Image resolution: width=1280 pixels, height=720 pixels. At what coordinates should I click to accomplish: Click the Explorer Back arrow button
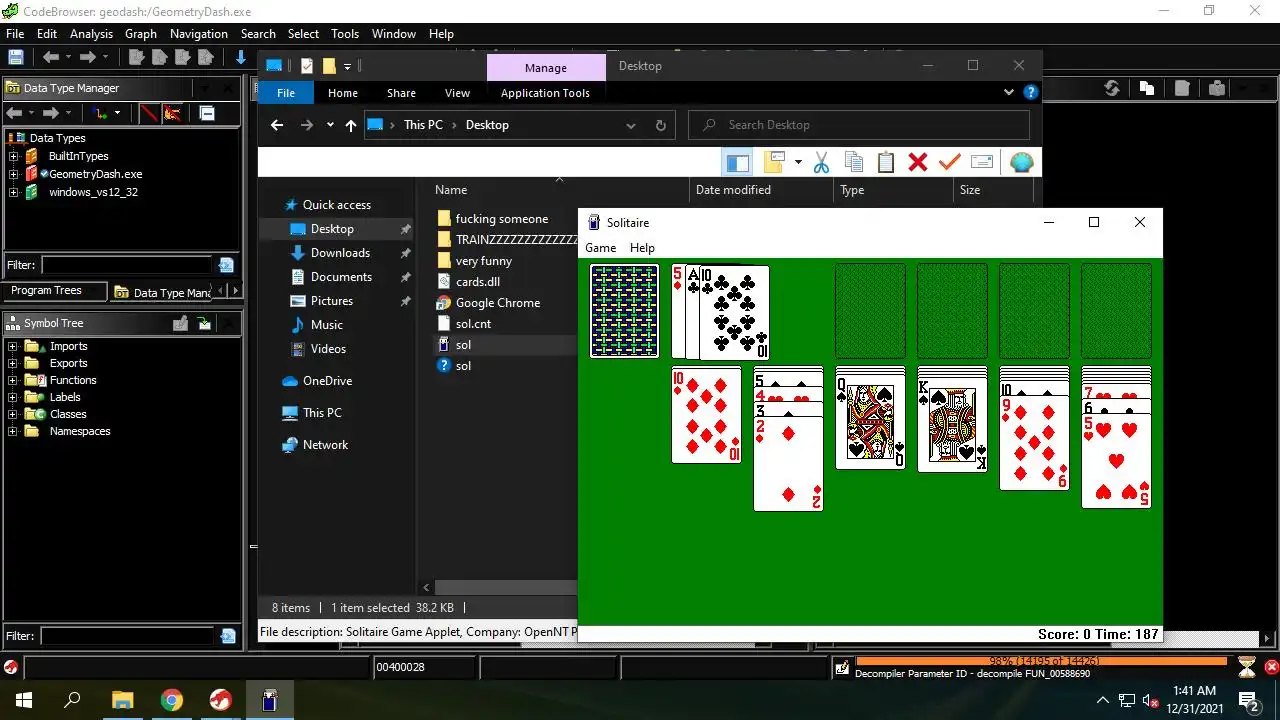pyautogui.click(x=277, y=125)
